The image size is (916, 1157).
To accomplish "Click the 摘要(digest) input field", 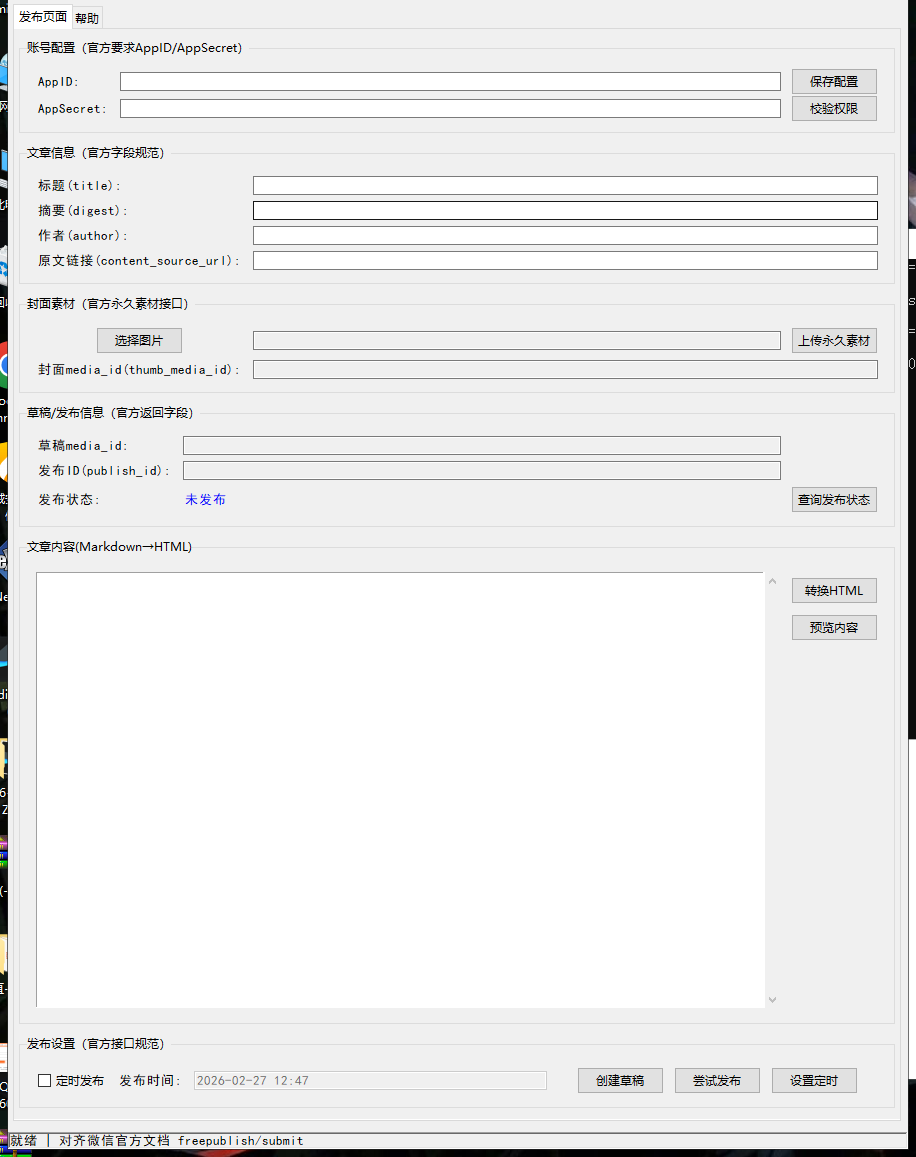I will (x=565, y=210).
